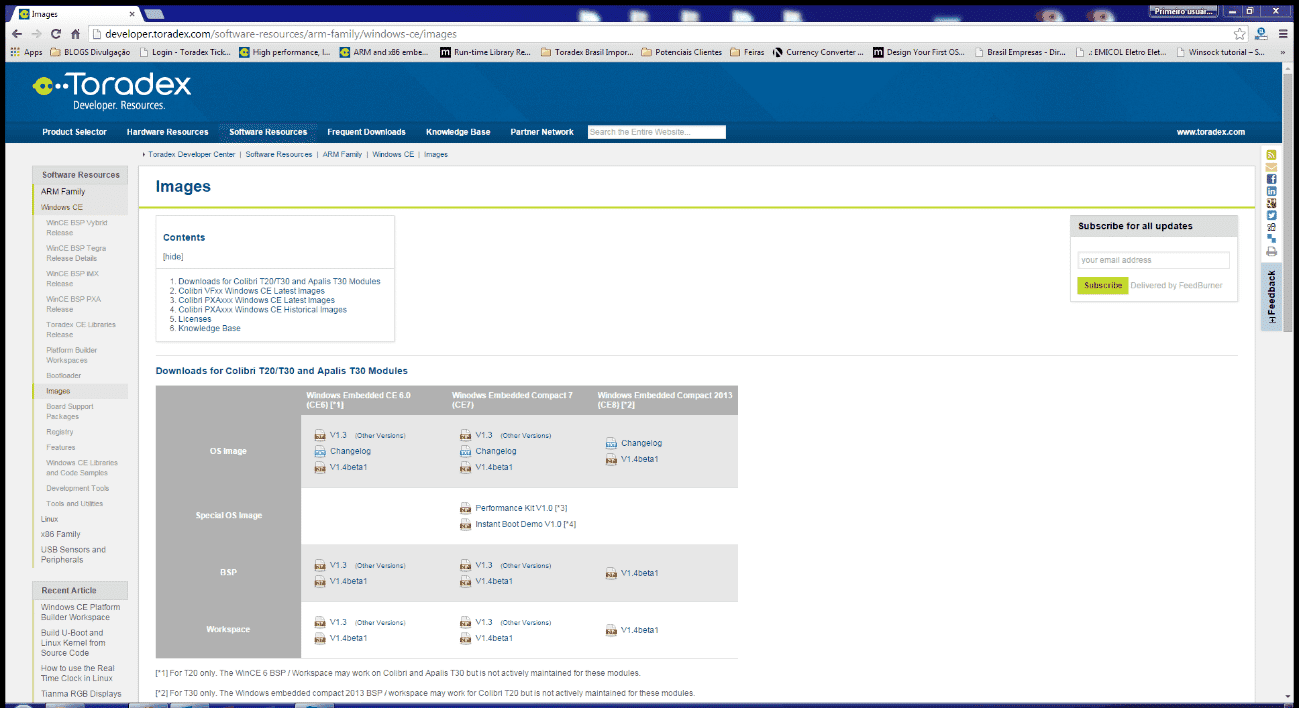1299x708 pixels.
Task: Open Partner Network nav menu
Action: pos(542,132)
